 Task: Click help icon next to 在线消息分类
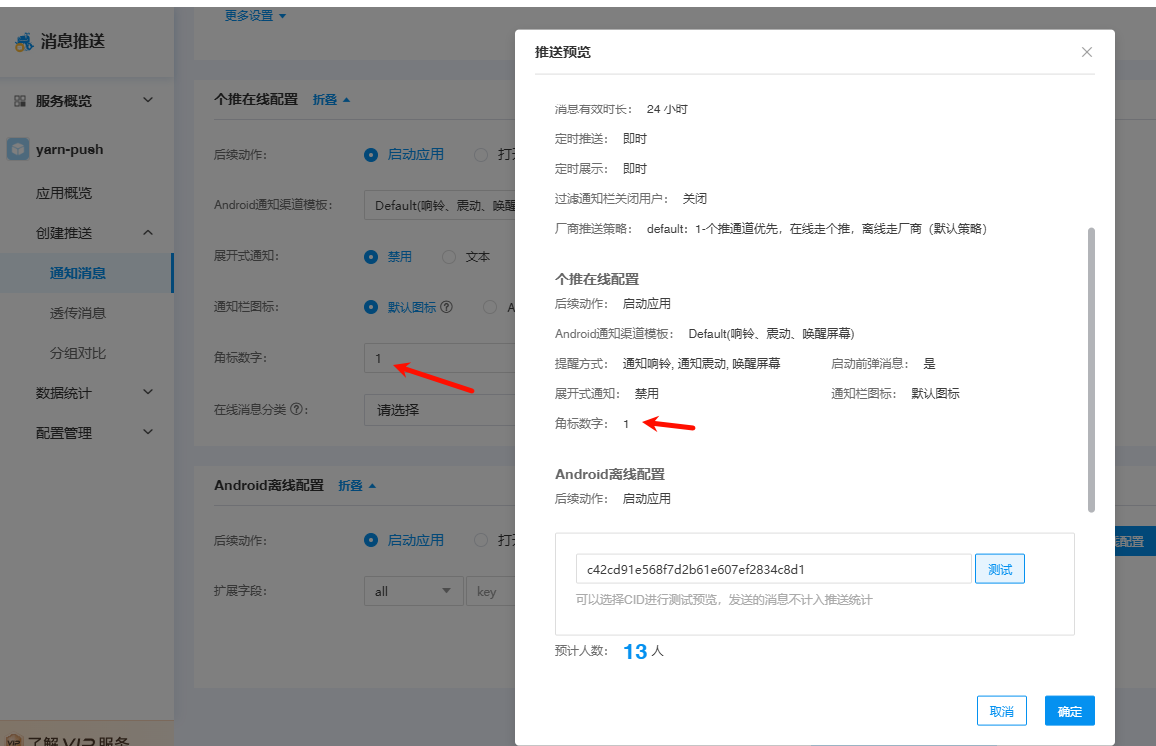(x=296, y=409)
